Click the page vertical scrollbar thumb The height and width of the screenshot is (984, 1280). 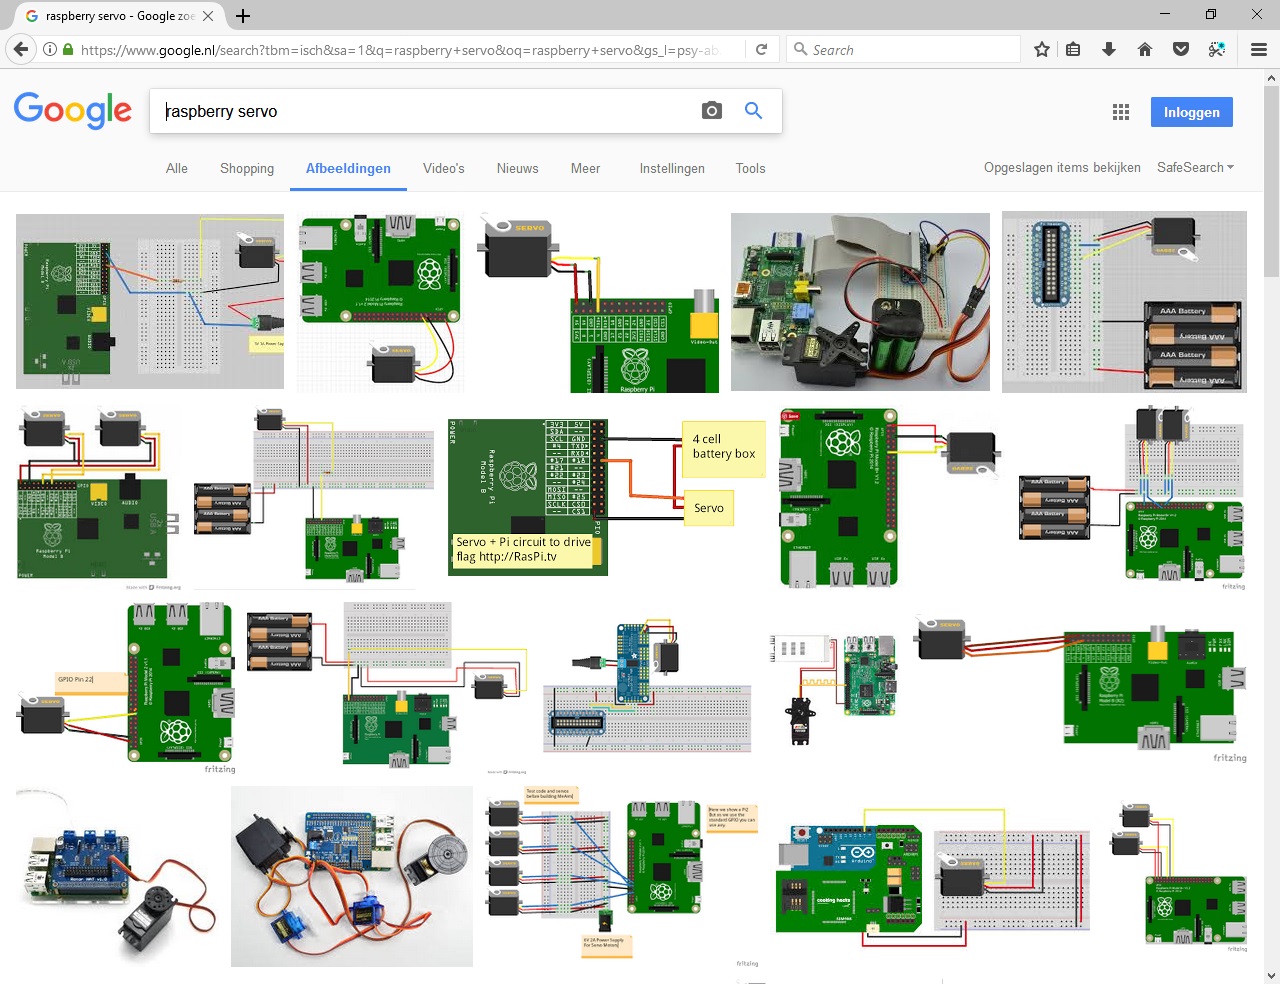1271,180
